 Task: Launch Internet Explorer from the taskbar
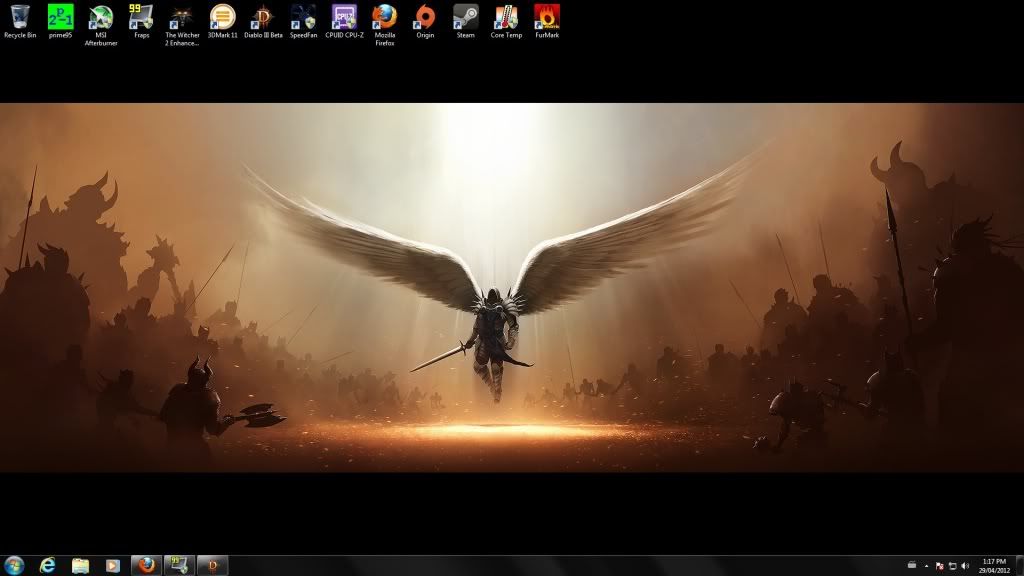click(48, 566)
